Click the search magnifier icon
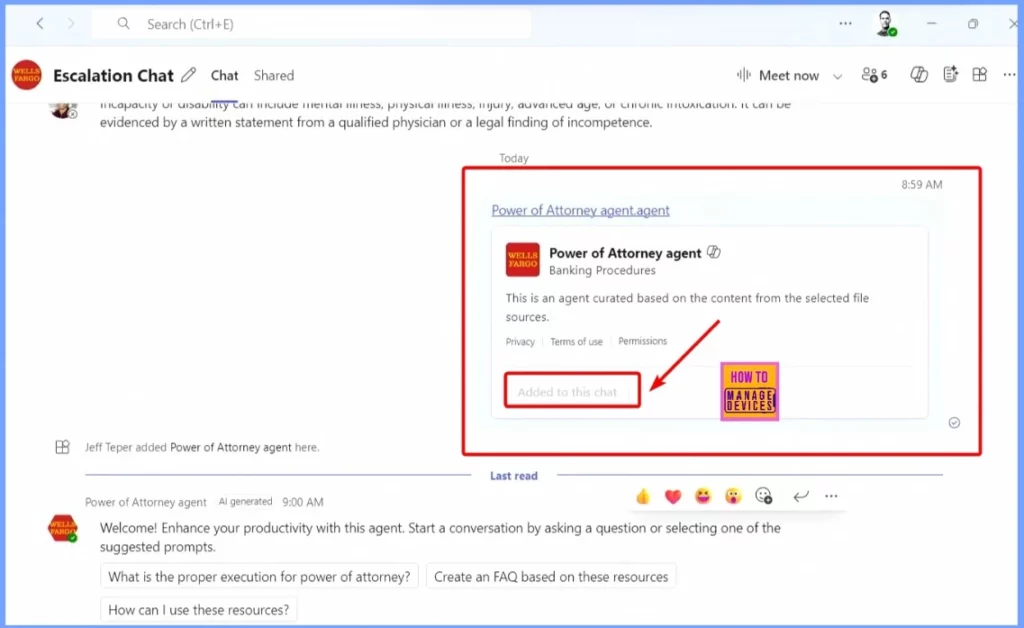 pyautogui.click(x=123, y=24)
